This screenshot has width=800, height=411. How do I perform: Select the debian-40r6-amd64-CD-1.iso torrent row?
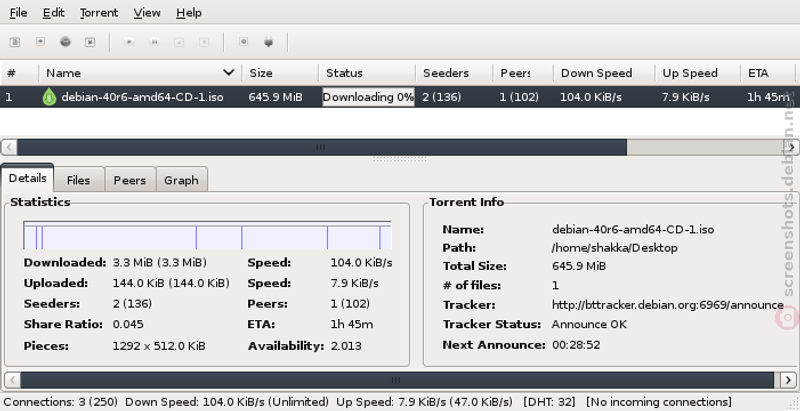[398, 97]
